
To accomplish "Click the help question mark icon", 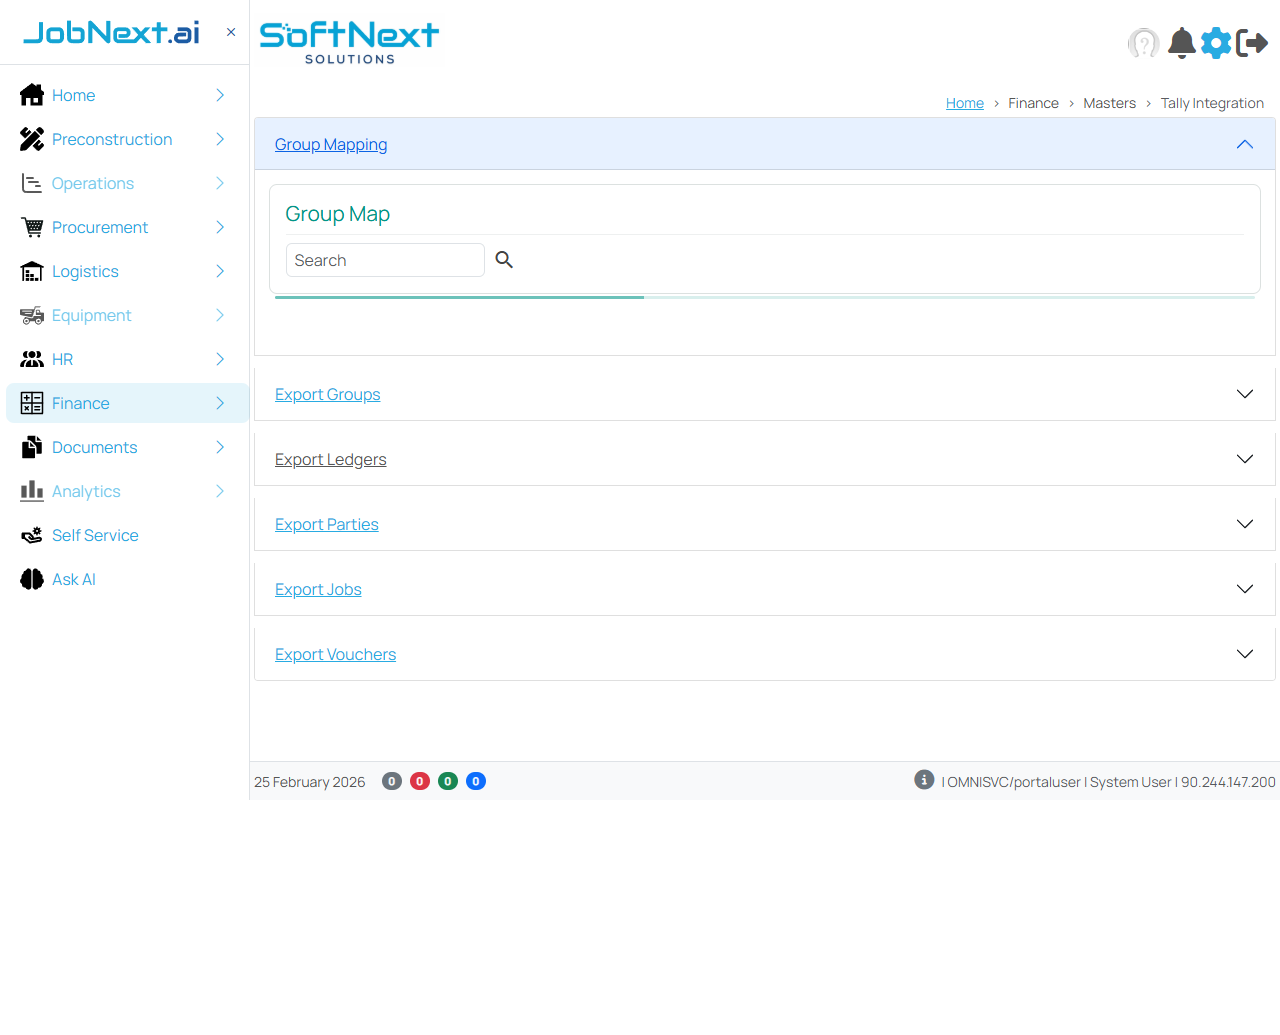I will click(x=1143, y=43).
